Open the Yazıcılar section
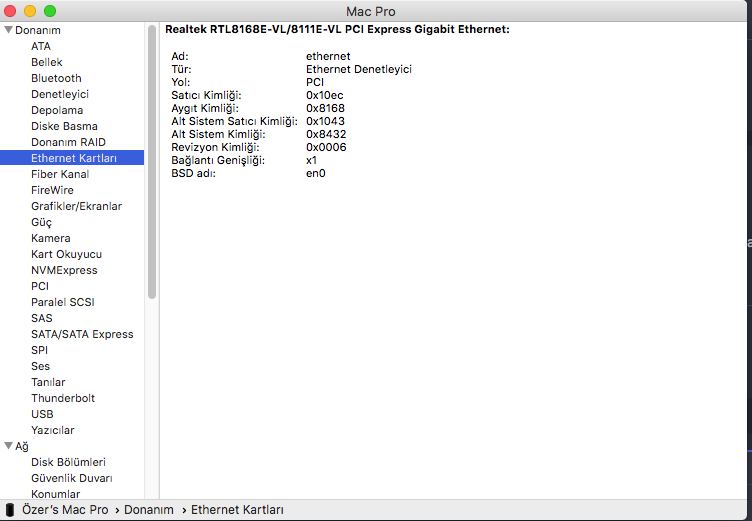This screenshot has height=521, width=752. [53, 430]
